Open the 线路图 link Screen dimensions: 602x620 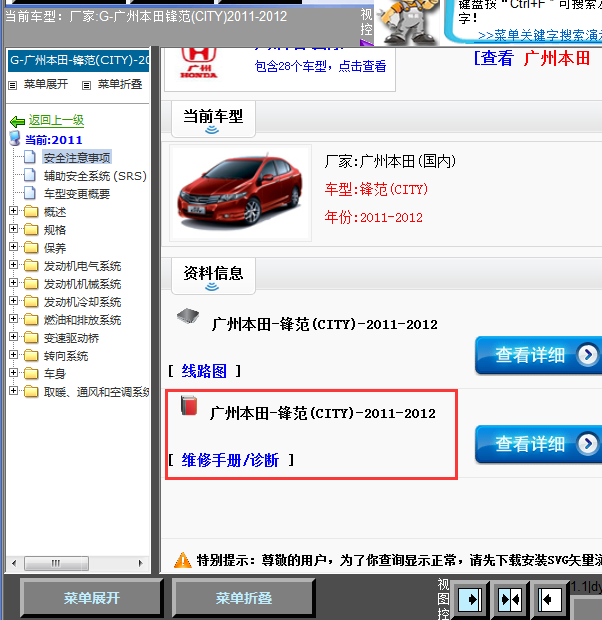tap(204, 371)
